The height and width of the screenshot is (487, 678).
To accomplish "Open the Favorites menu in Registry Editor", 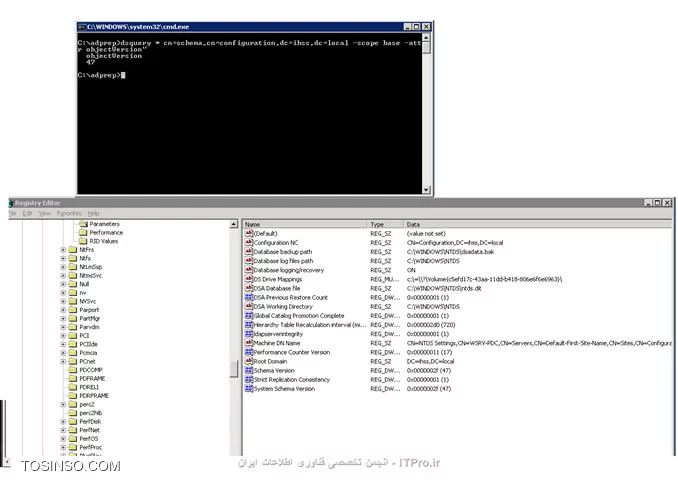I will pos(69,213).
